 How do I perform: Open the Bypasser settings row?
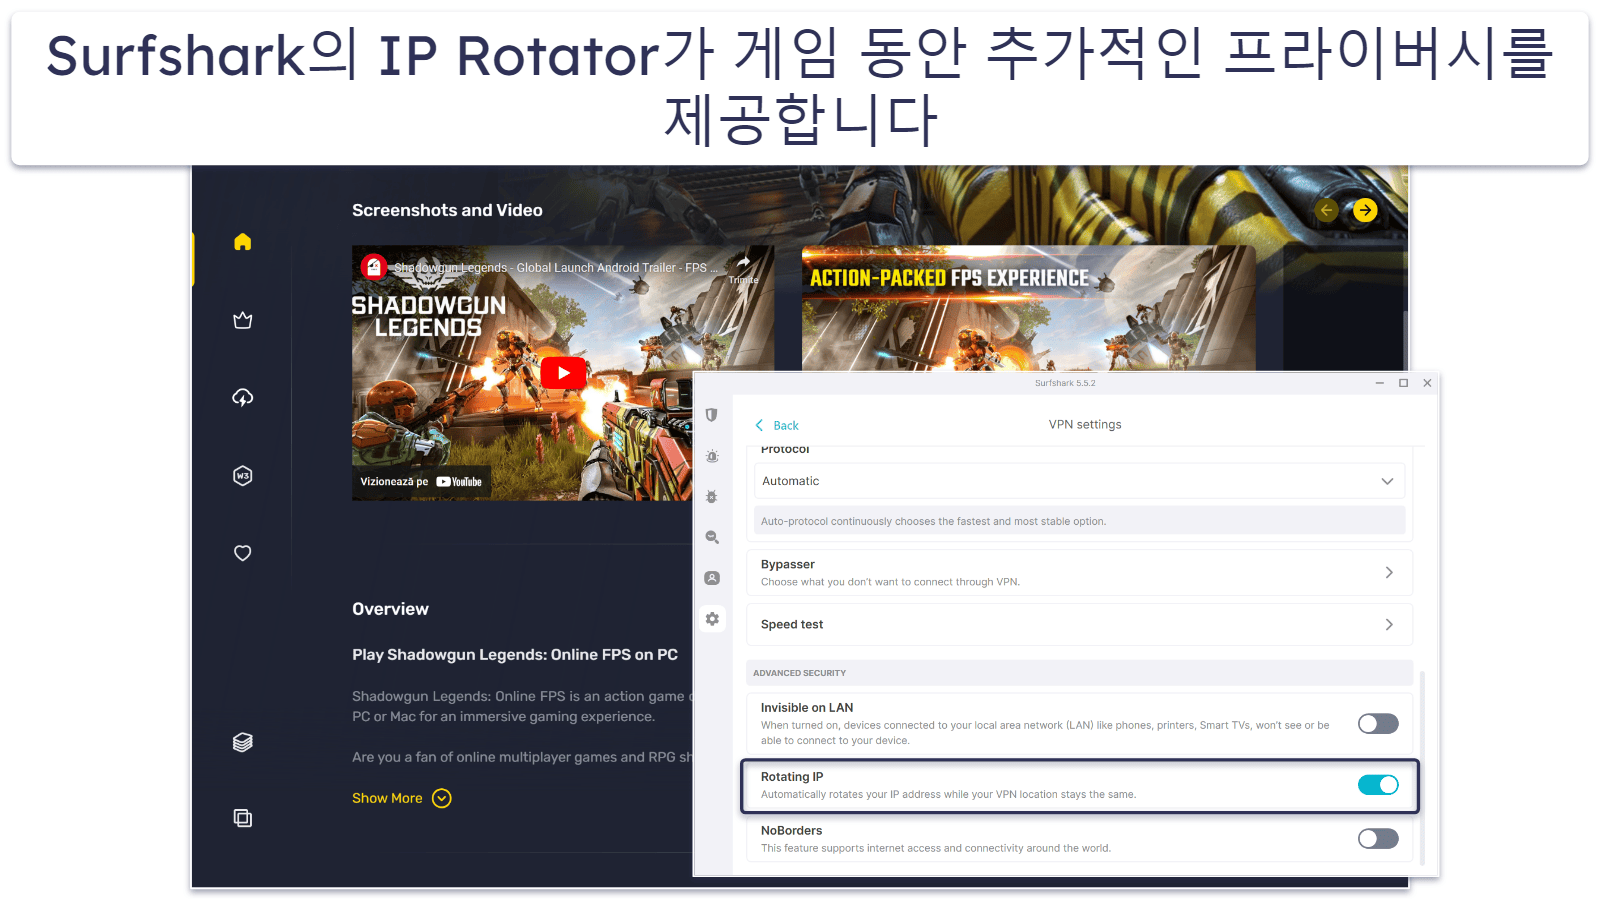pyautogui.click(x=1079, y=572)
